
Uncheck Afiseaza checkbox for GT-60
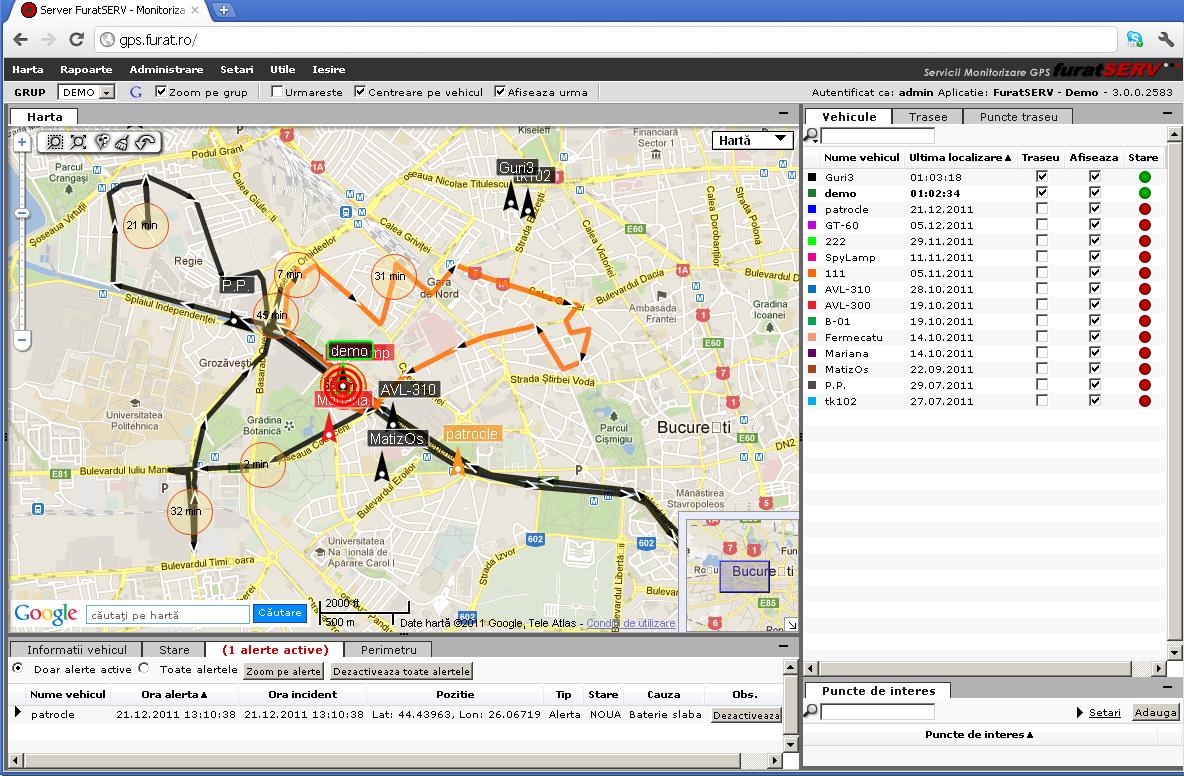click(x=1095, y=224)
